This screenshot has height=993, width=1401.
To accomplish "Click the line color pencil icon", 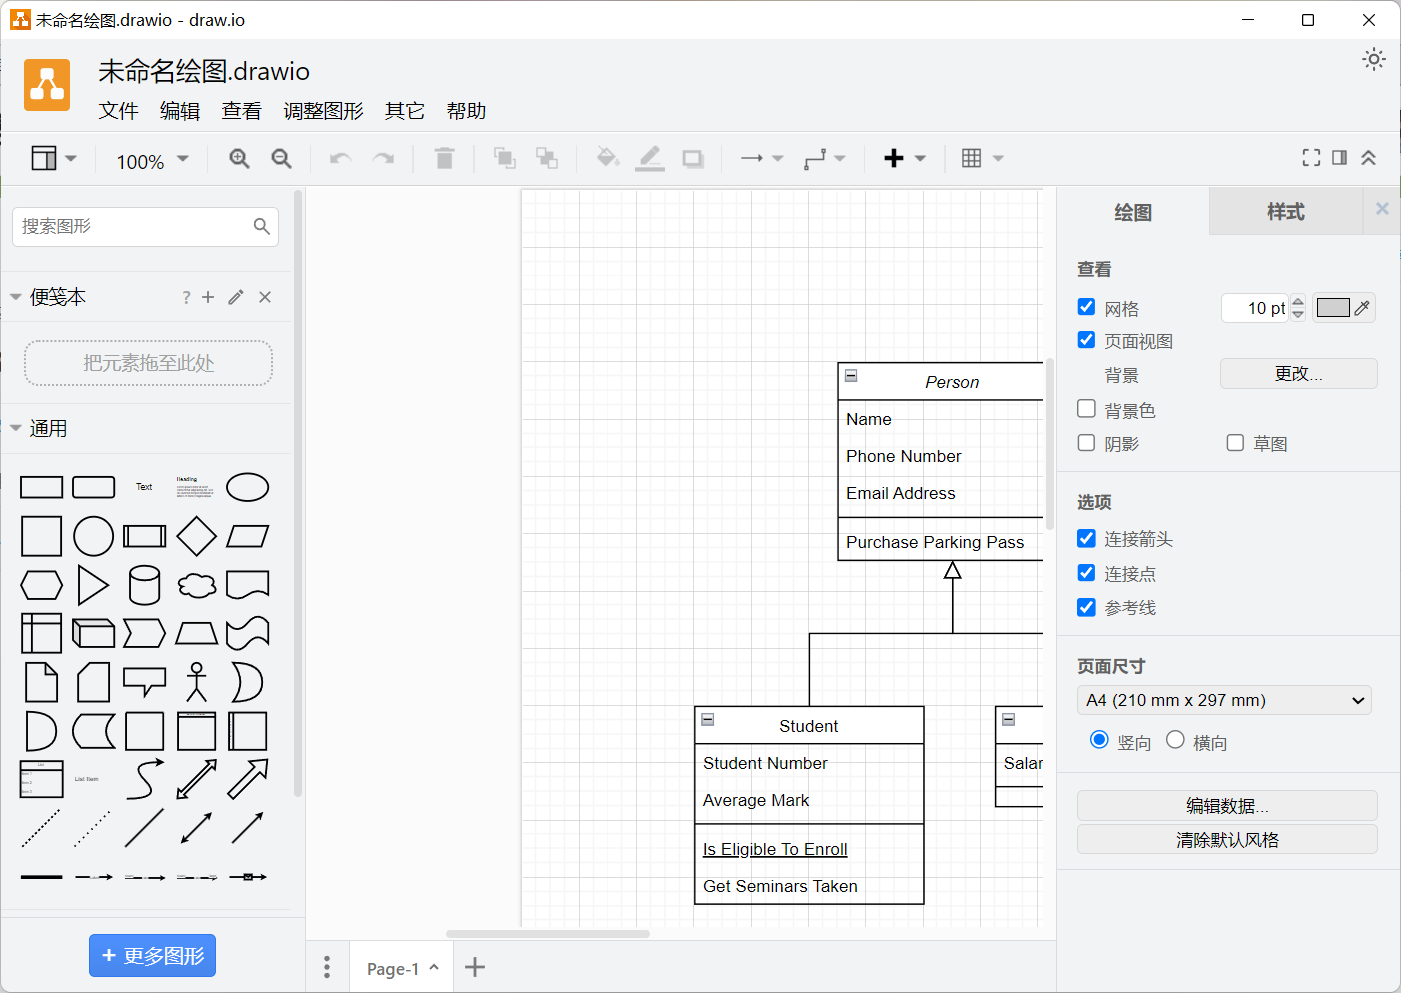I will pos(650,158).
